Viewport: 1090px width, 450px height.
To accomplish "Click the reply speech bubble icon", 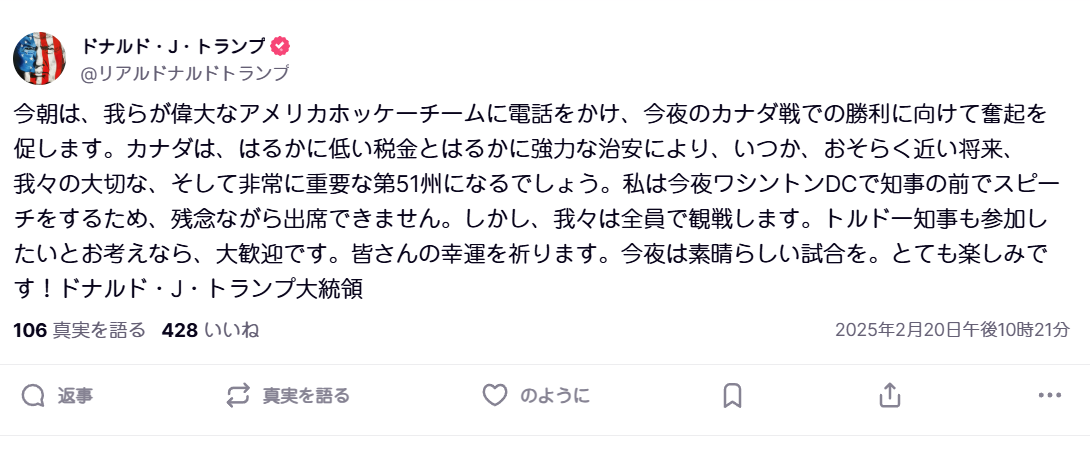I will 33,396.
